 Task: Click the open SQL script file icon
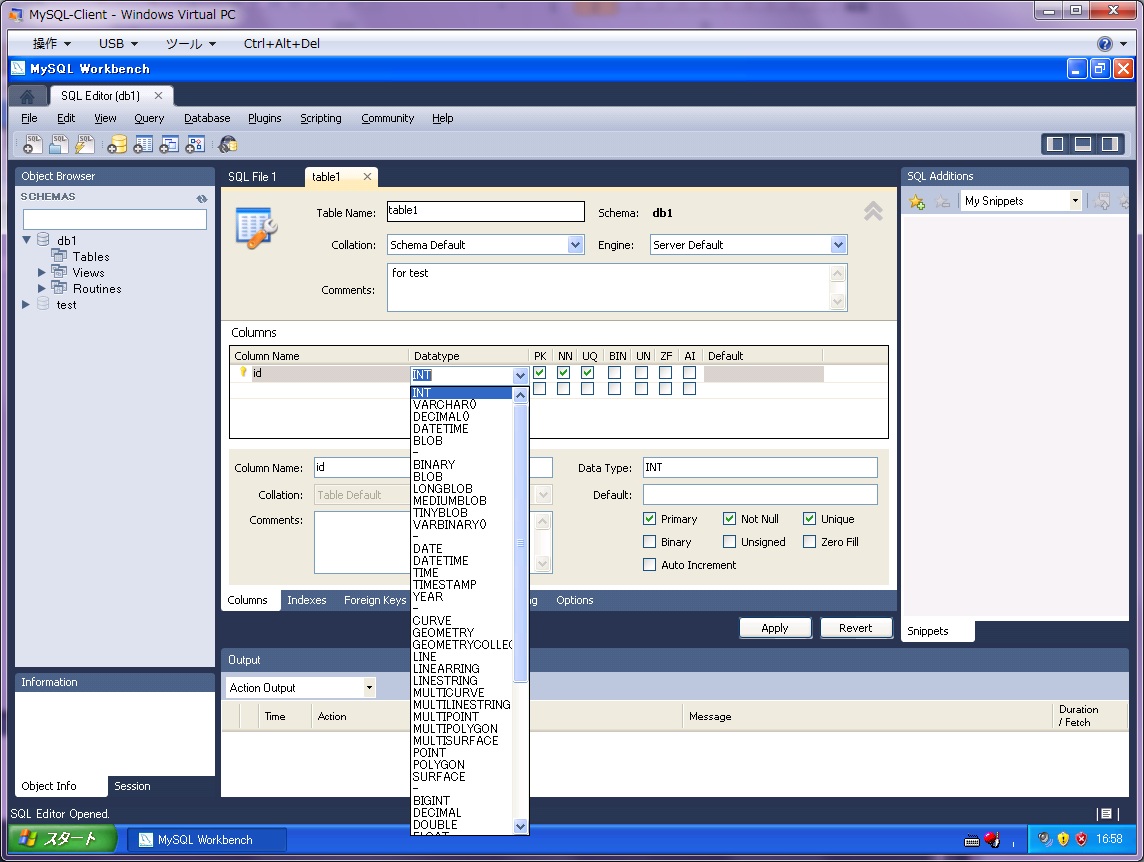tap(58, 145)
